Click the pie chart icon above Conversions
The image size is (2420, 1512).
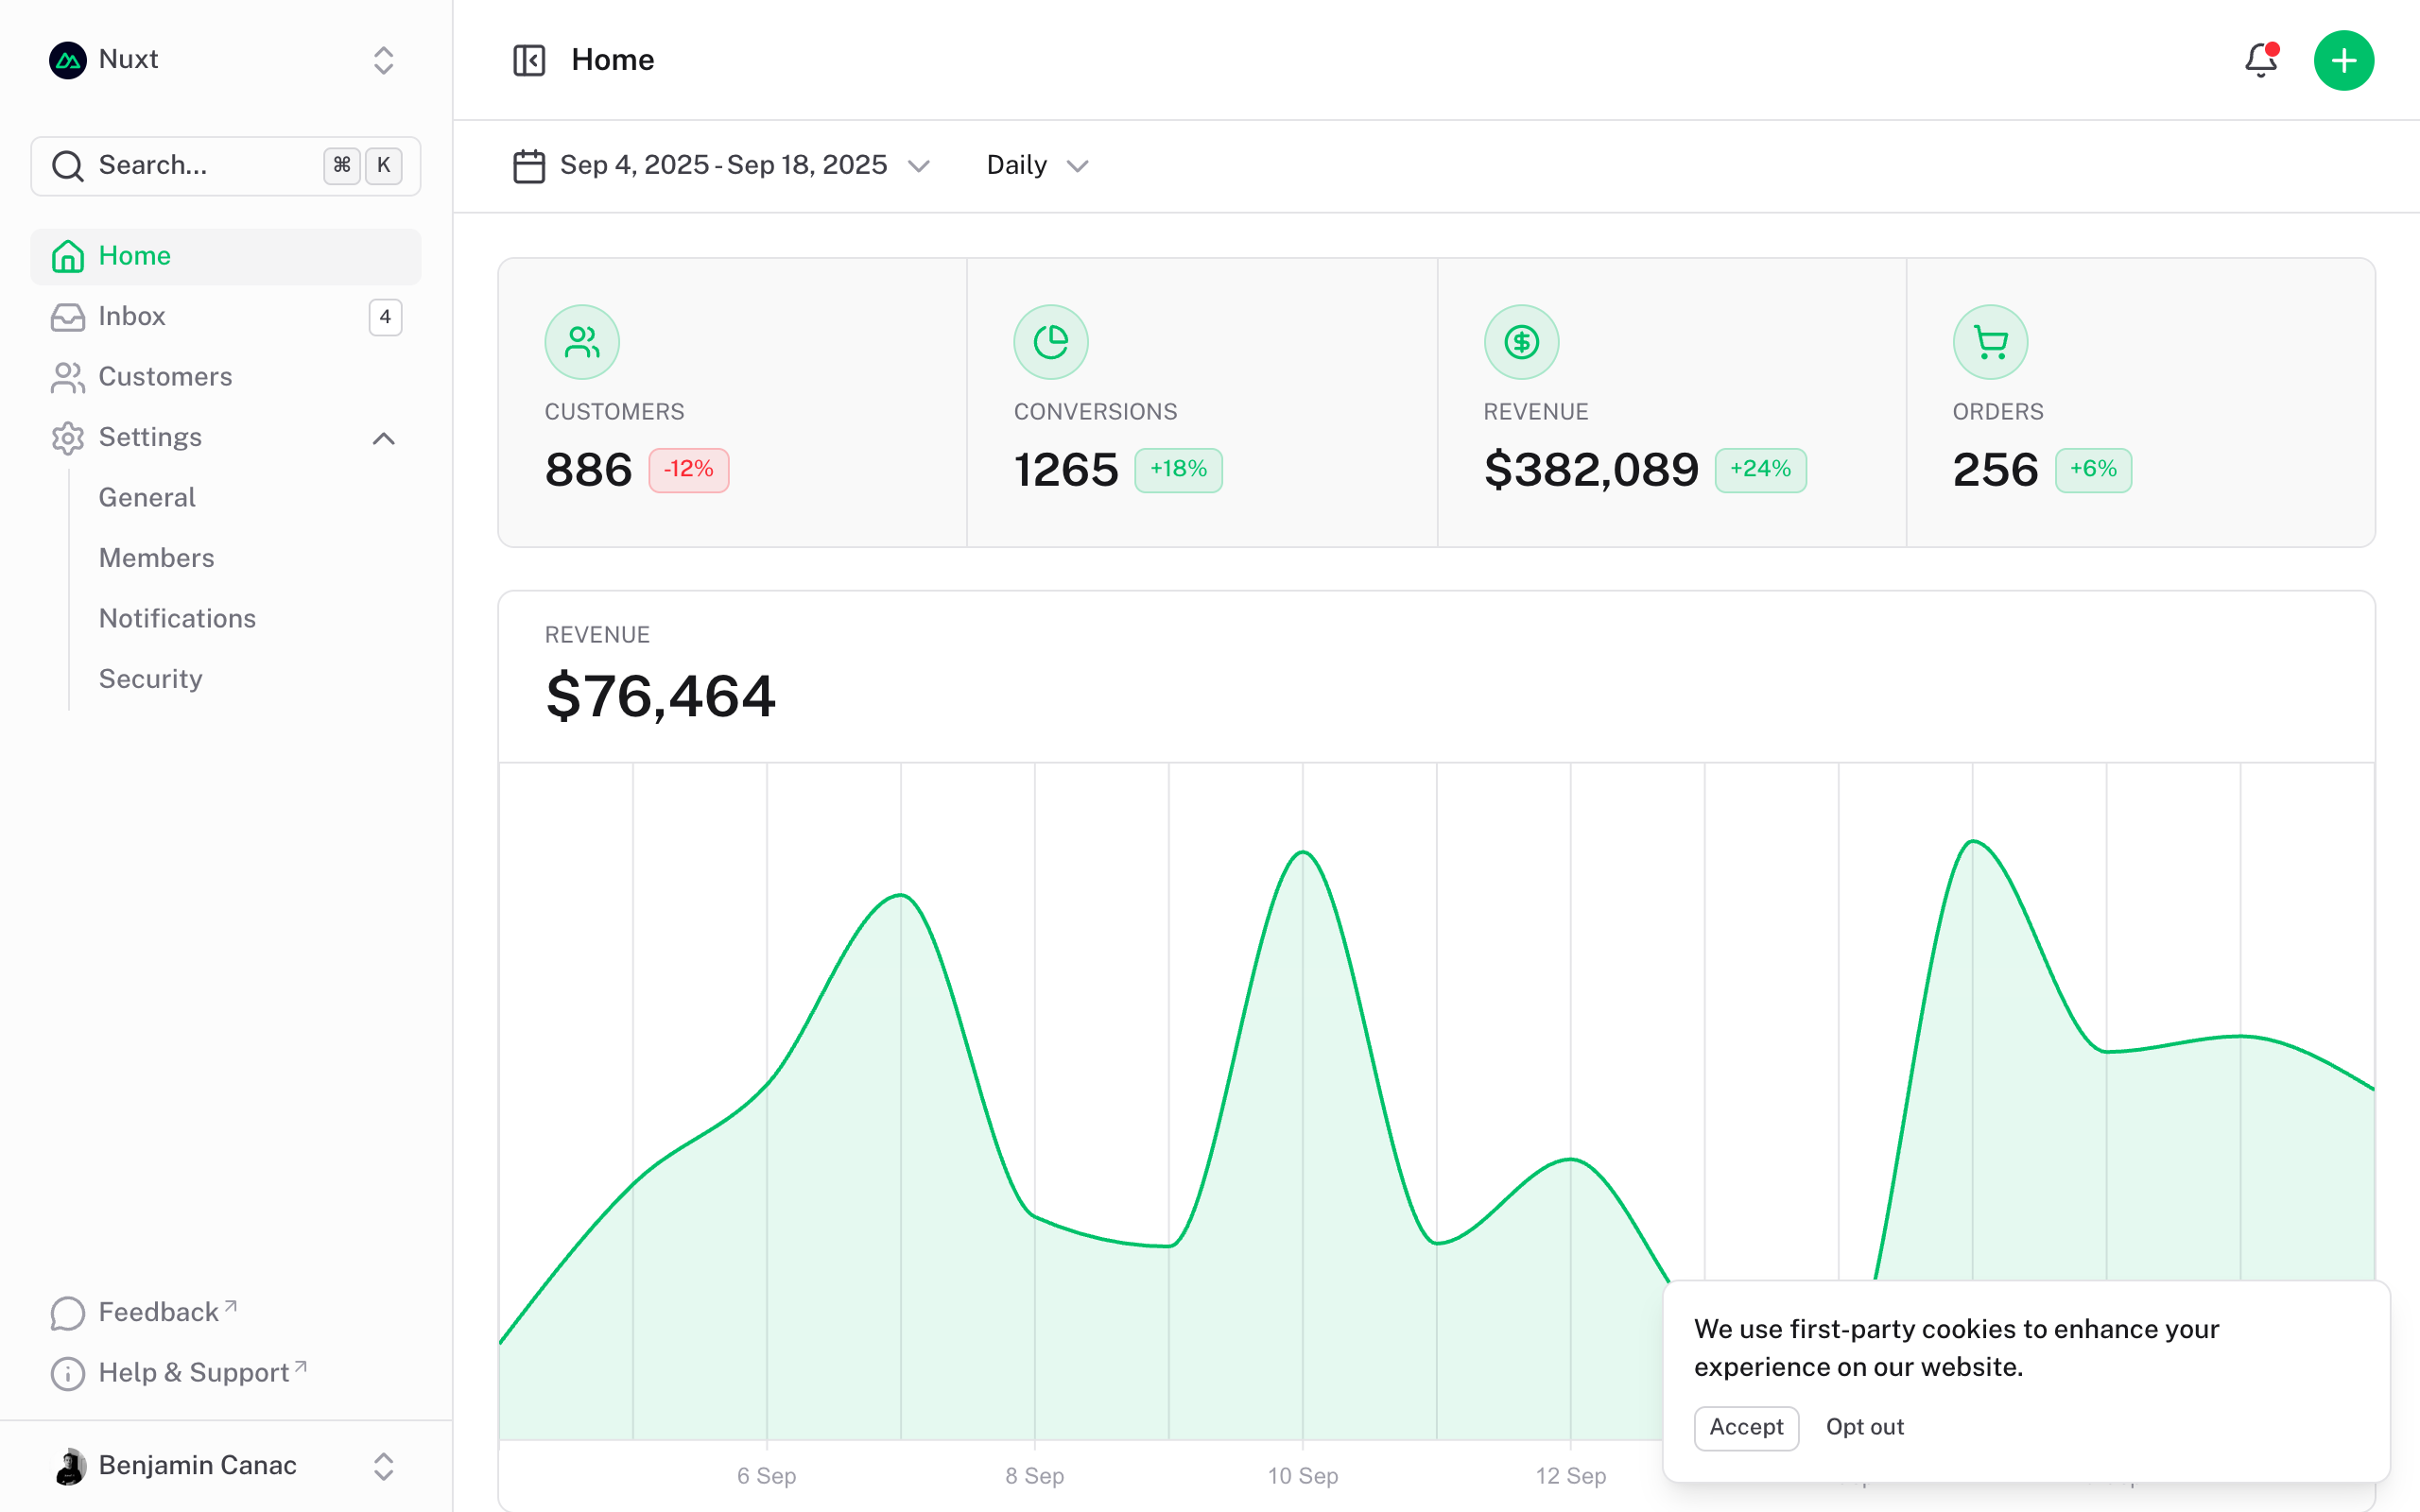pos(1051,341)
